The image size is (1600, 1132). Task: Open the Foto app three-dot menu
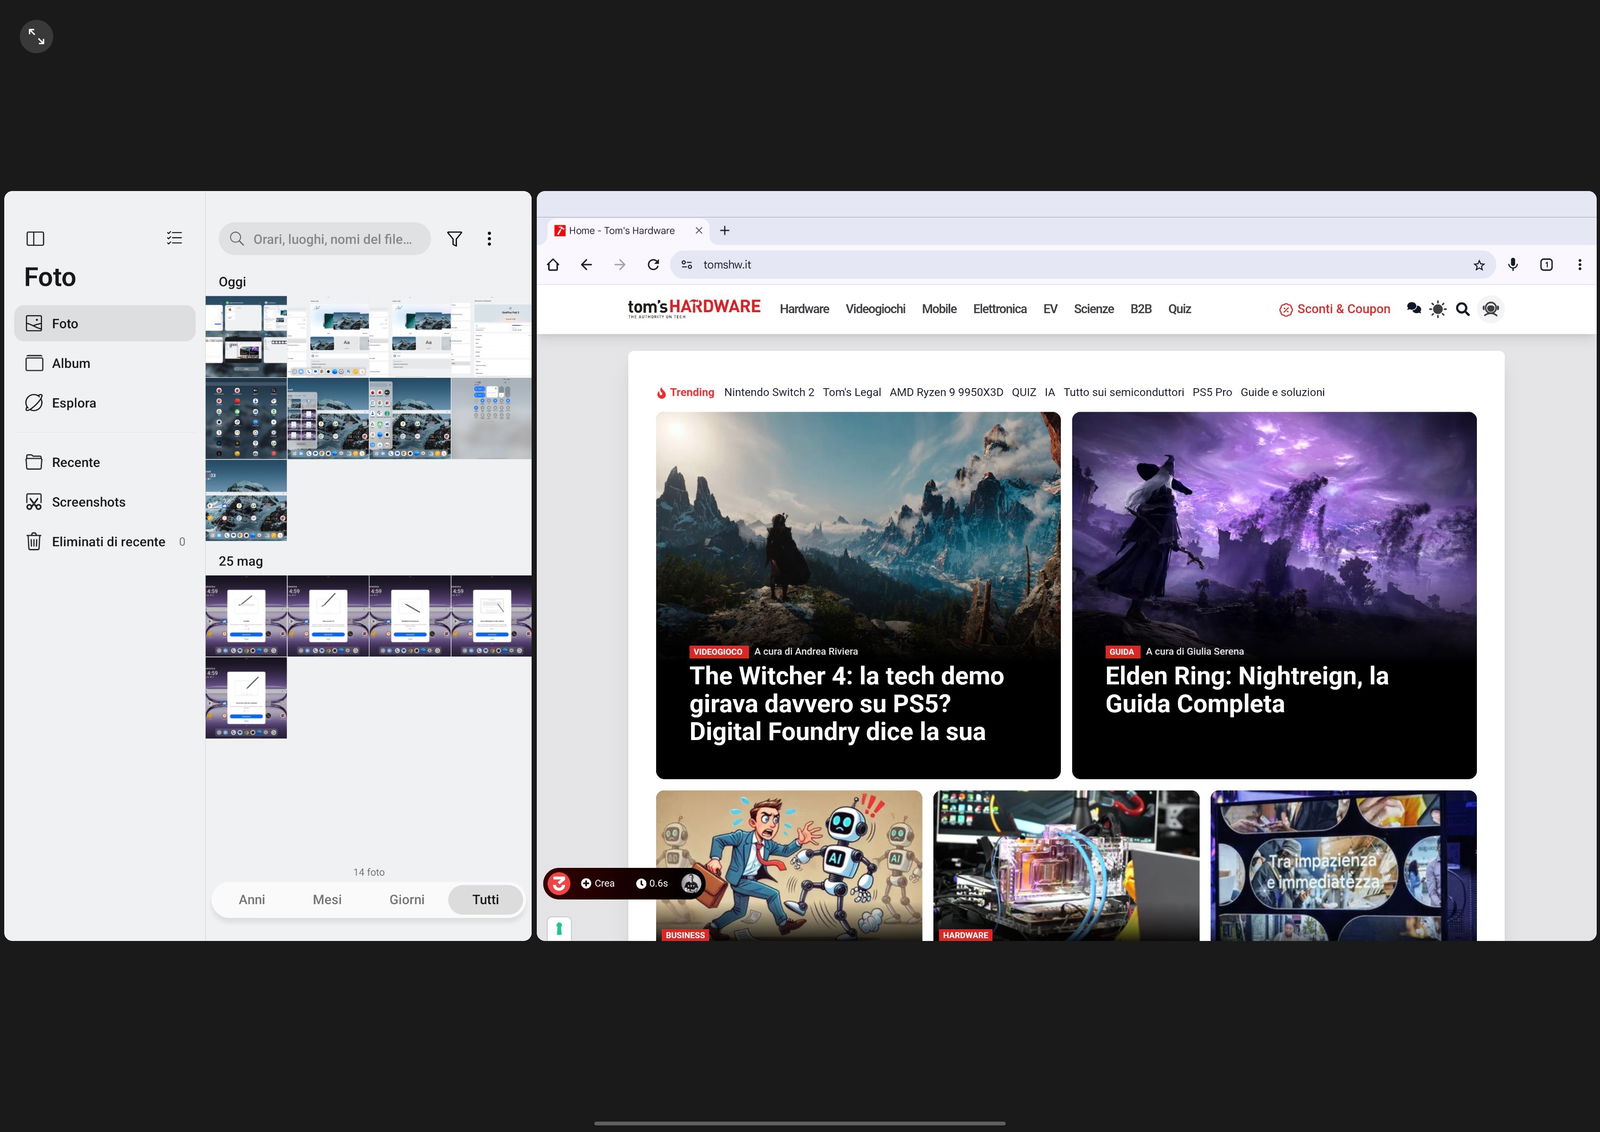[x=489, y=239]
